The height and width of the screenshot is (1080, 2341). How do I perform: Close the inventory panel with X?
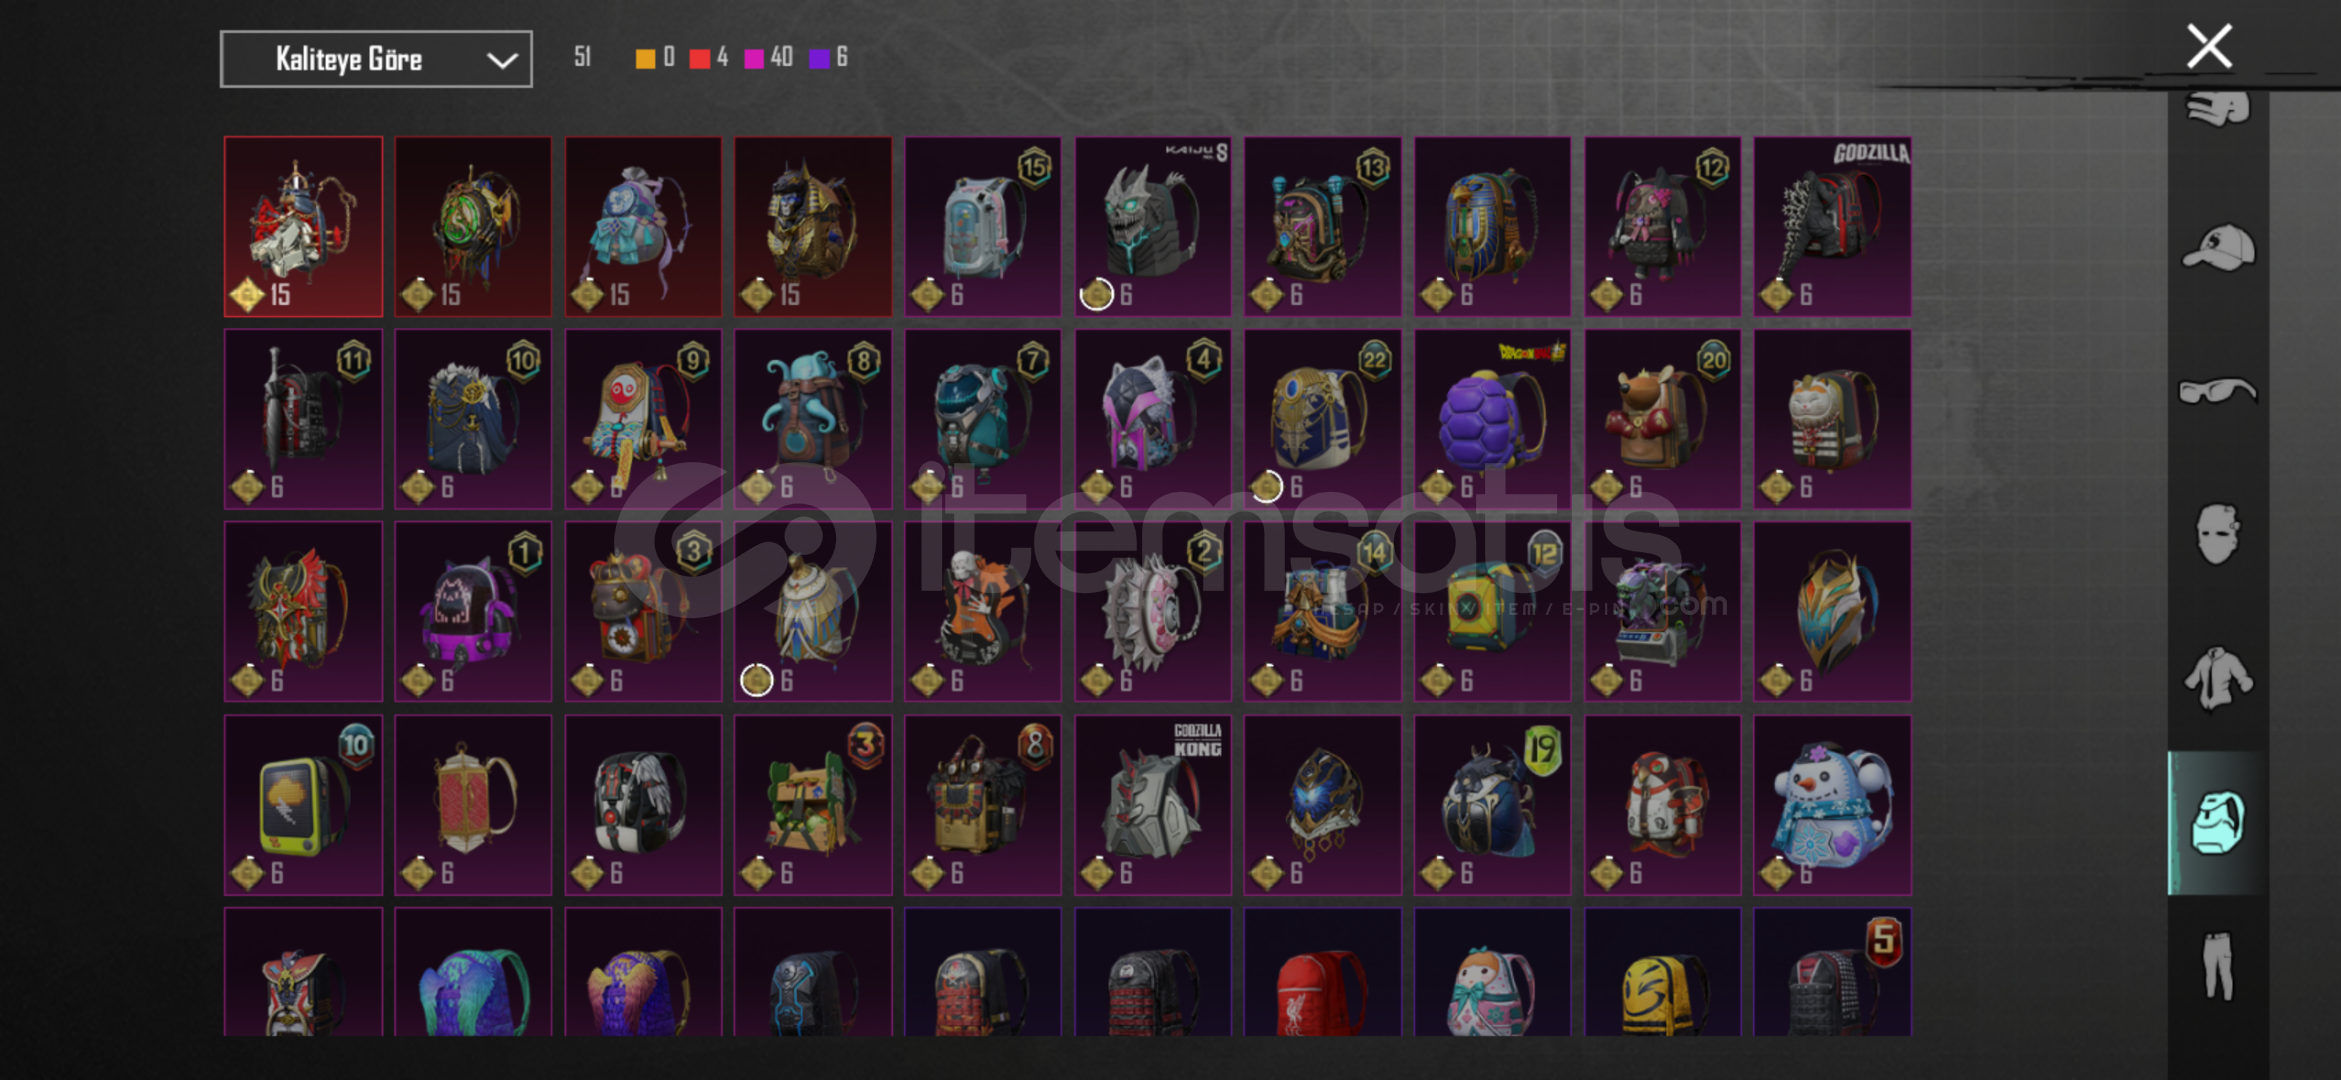tap(2209, 46)
